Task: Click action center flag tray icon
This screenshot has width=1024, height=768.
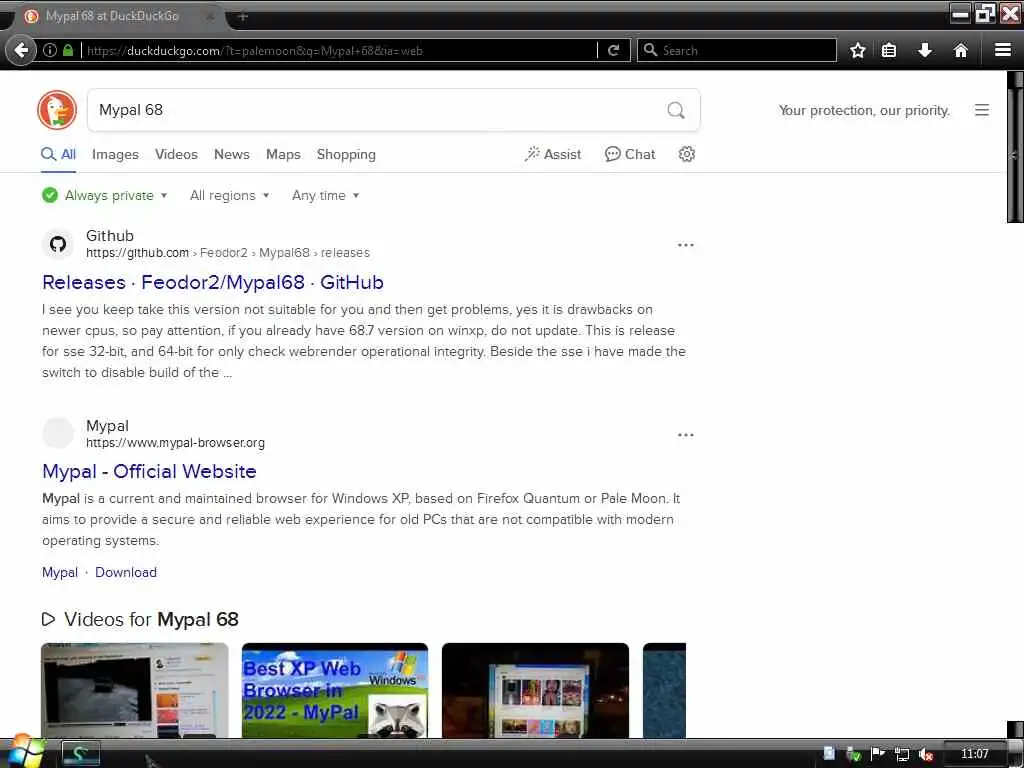Action: click(878, 754)
